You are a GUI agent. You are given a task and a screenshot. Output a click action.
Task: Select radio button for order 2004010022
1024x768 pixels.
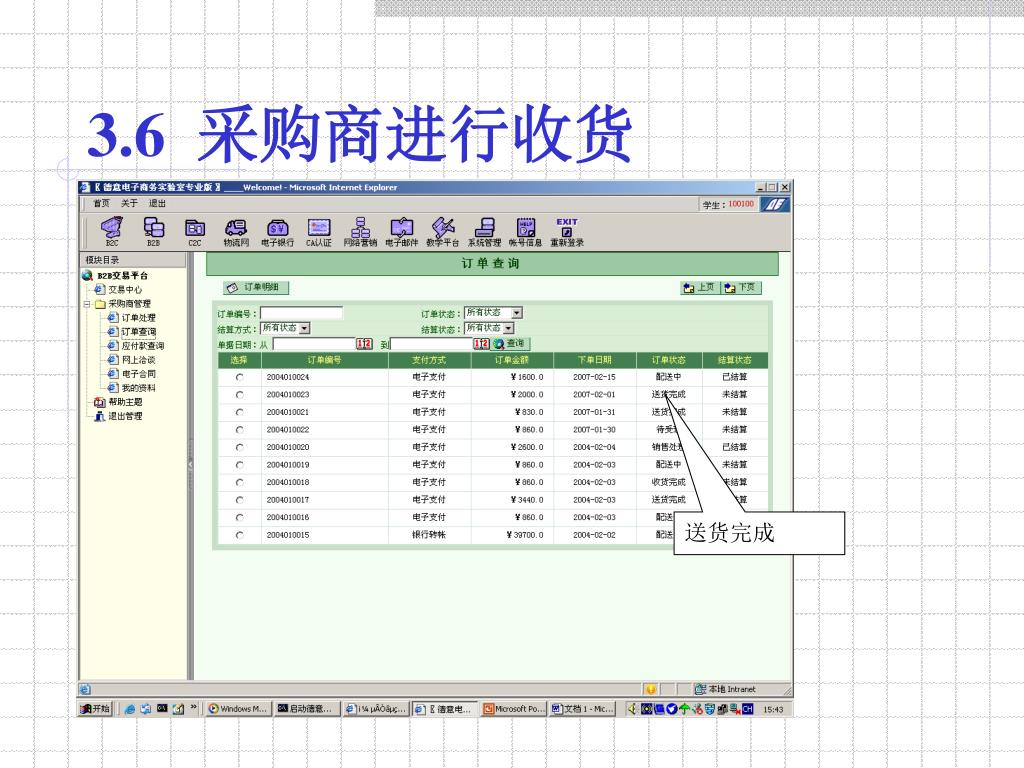tap(240, 430)
